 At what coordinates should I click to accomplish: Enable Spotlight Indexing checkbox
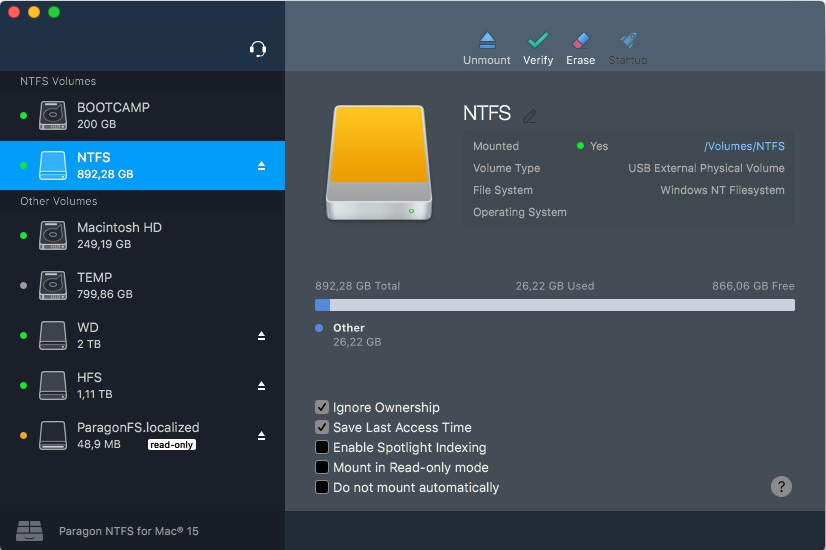coord(322,447)
